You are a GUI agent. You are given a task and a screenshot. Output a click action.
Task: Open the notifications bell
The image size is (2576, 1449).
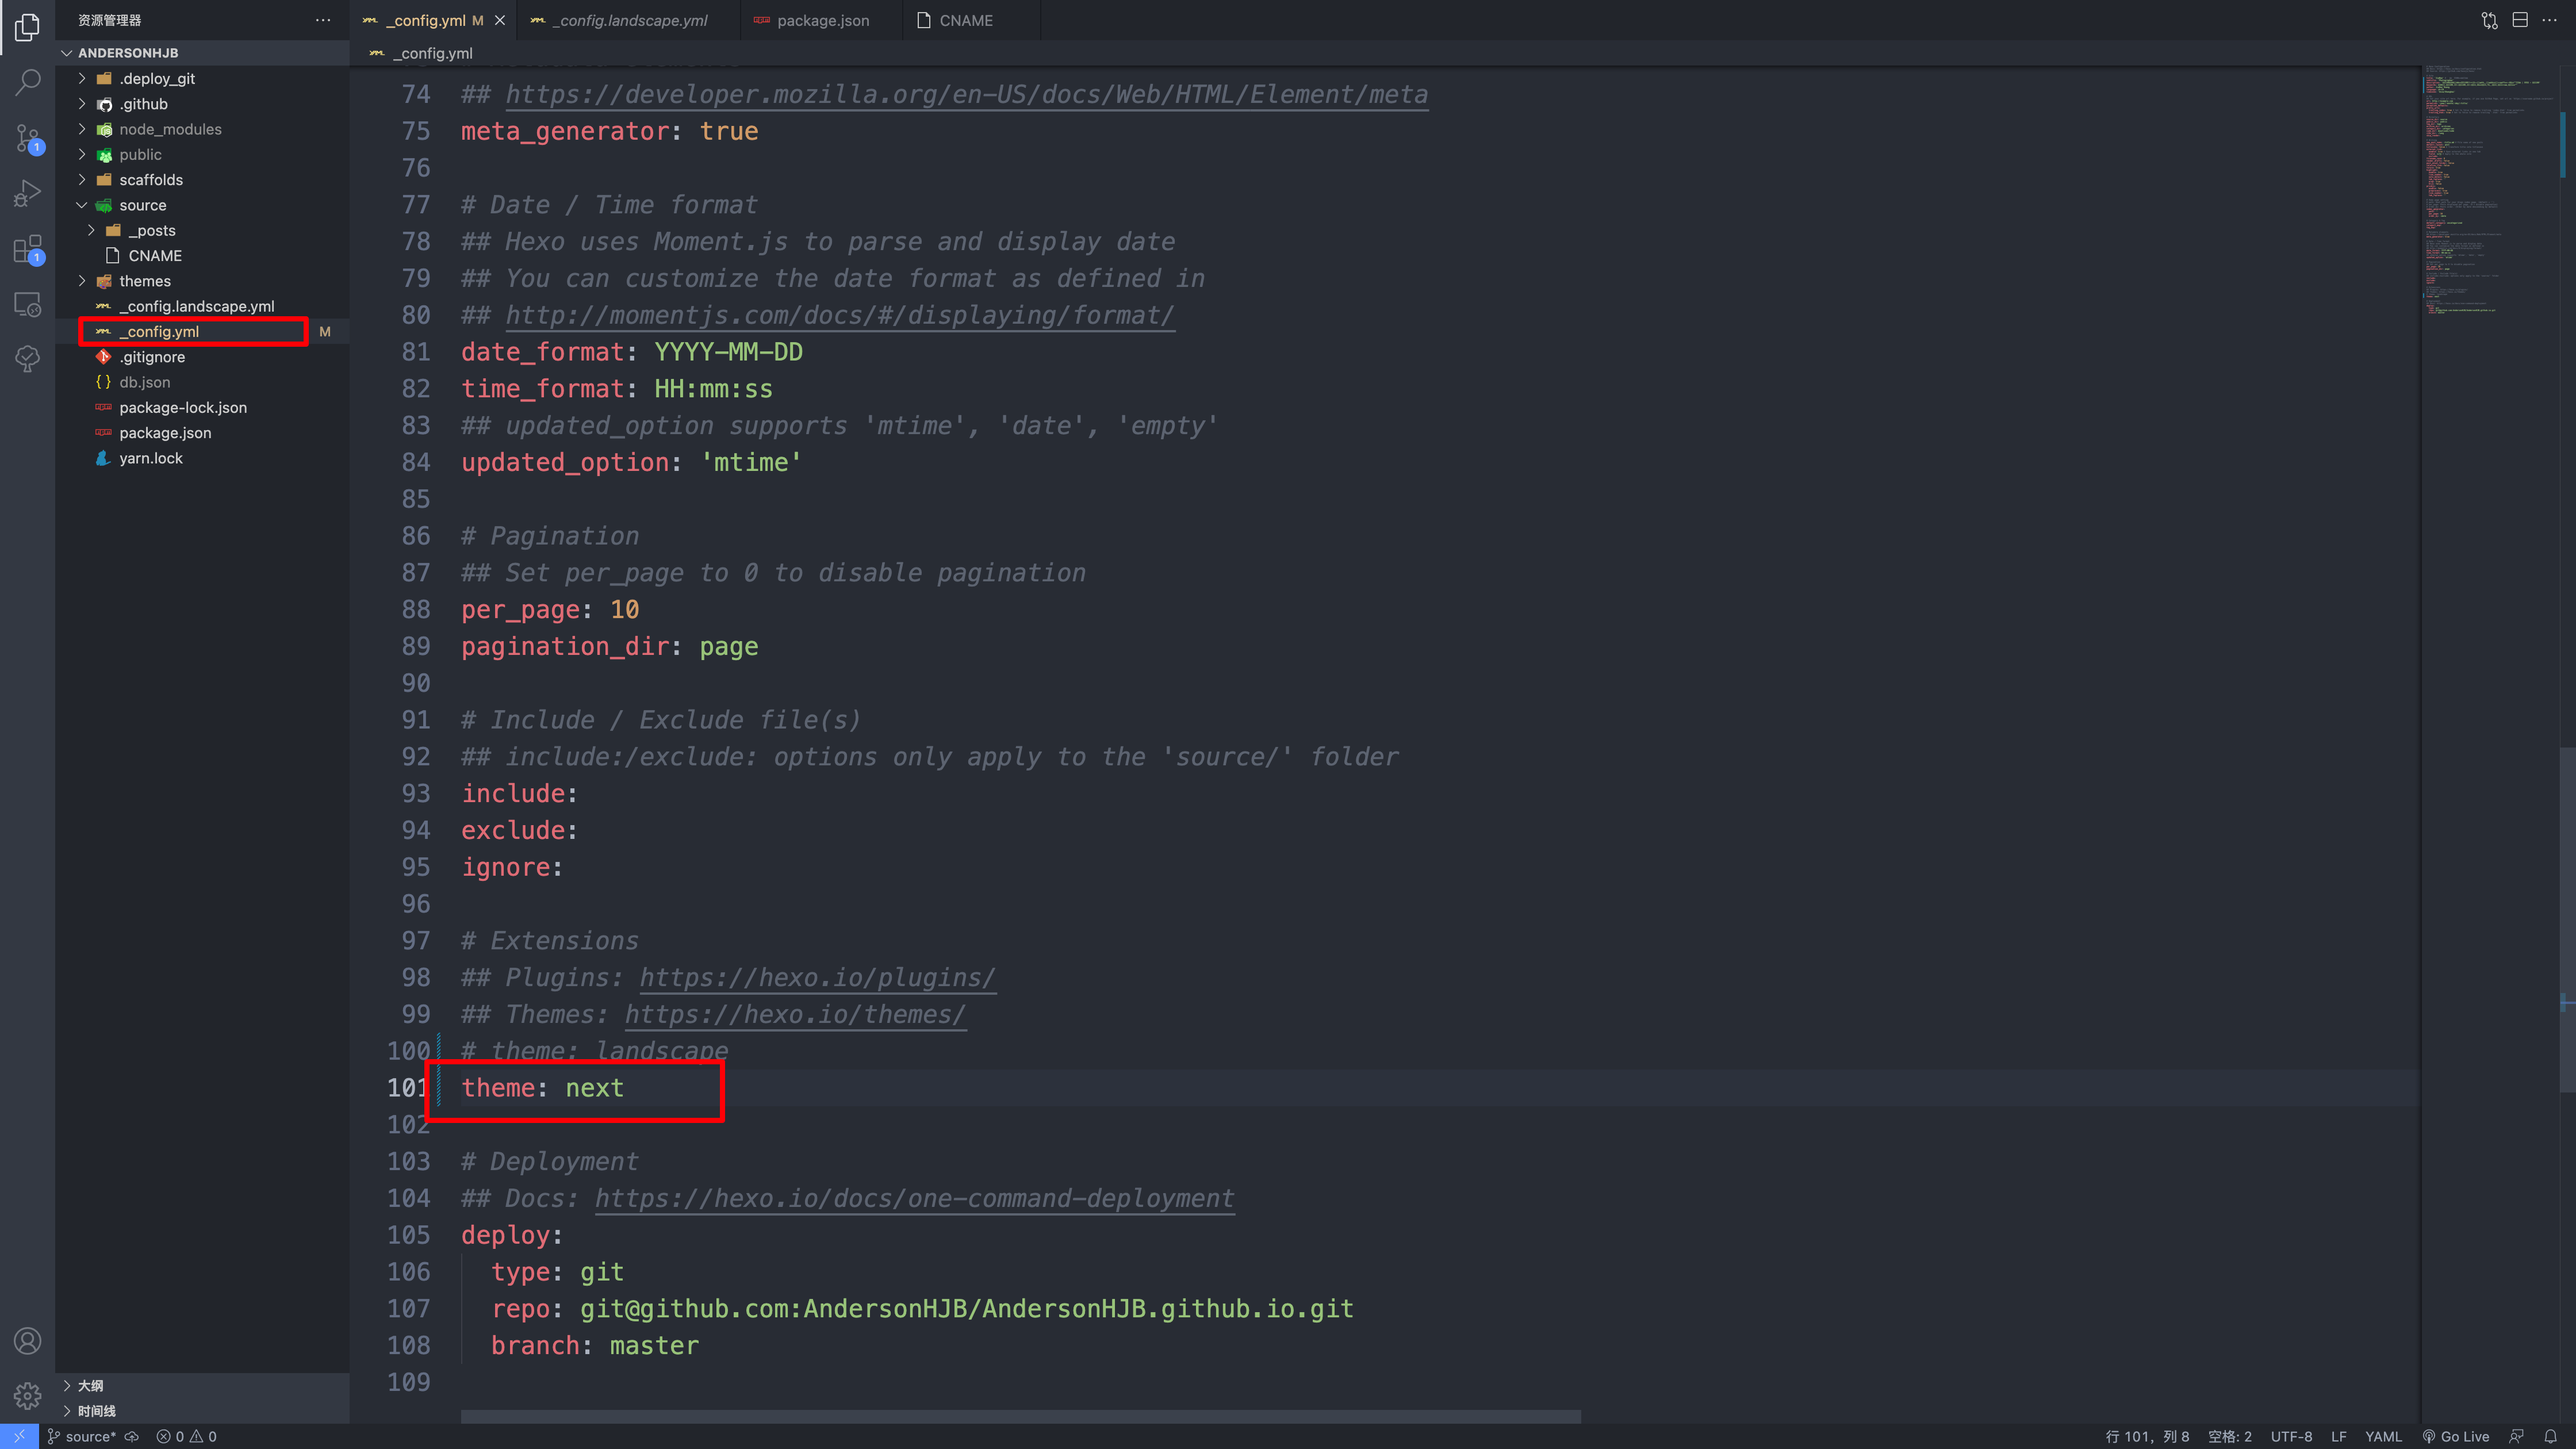[x=2550, y=1436]
